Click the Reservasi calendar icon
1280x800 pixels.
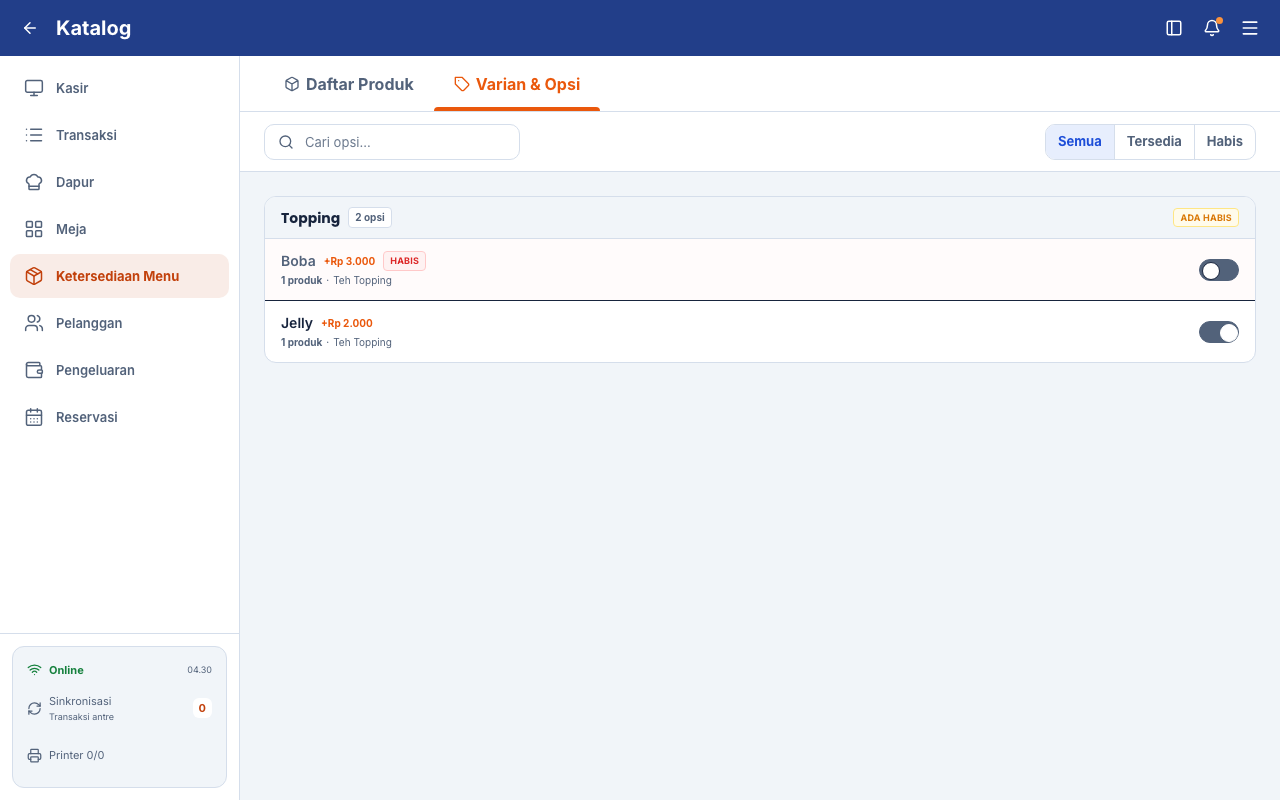click(x=34, y=417)
